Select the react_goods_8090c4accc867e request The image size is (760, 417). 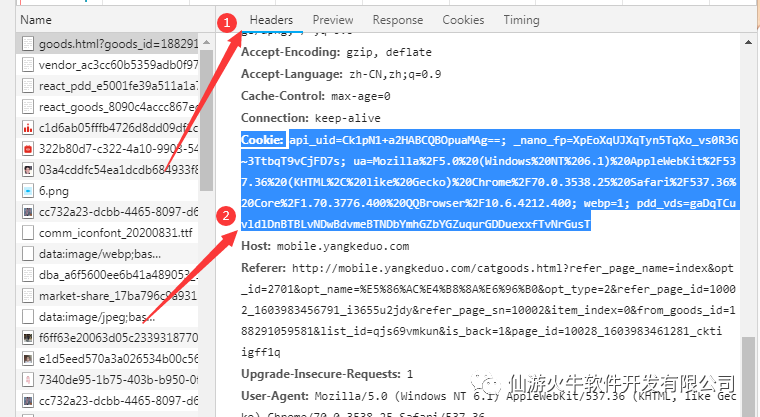[109, 107]
